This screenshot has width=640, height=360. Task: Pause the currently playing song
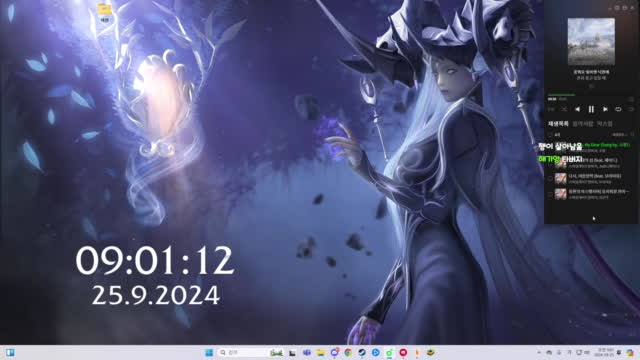coord(591,109)
